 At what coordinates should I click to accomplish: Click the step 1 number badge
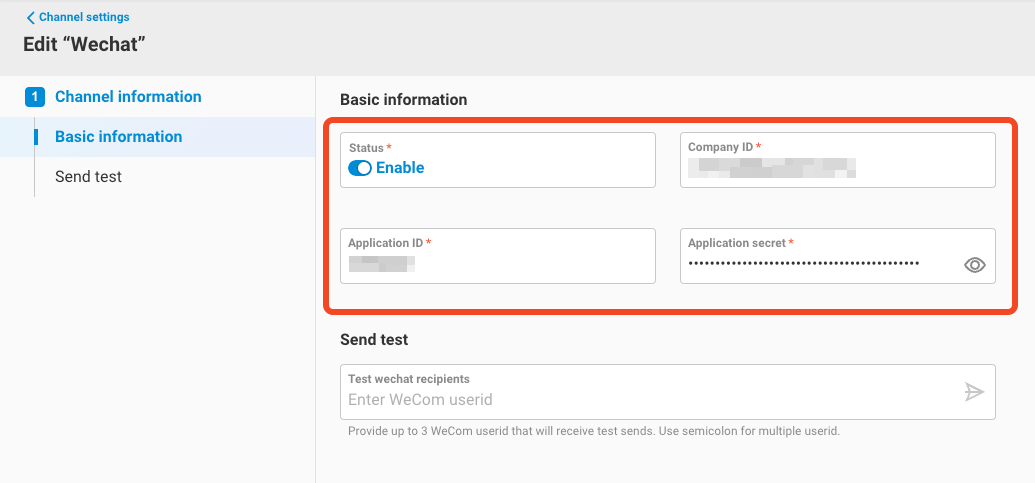pyautogui.click(x=35, y=97)
